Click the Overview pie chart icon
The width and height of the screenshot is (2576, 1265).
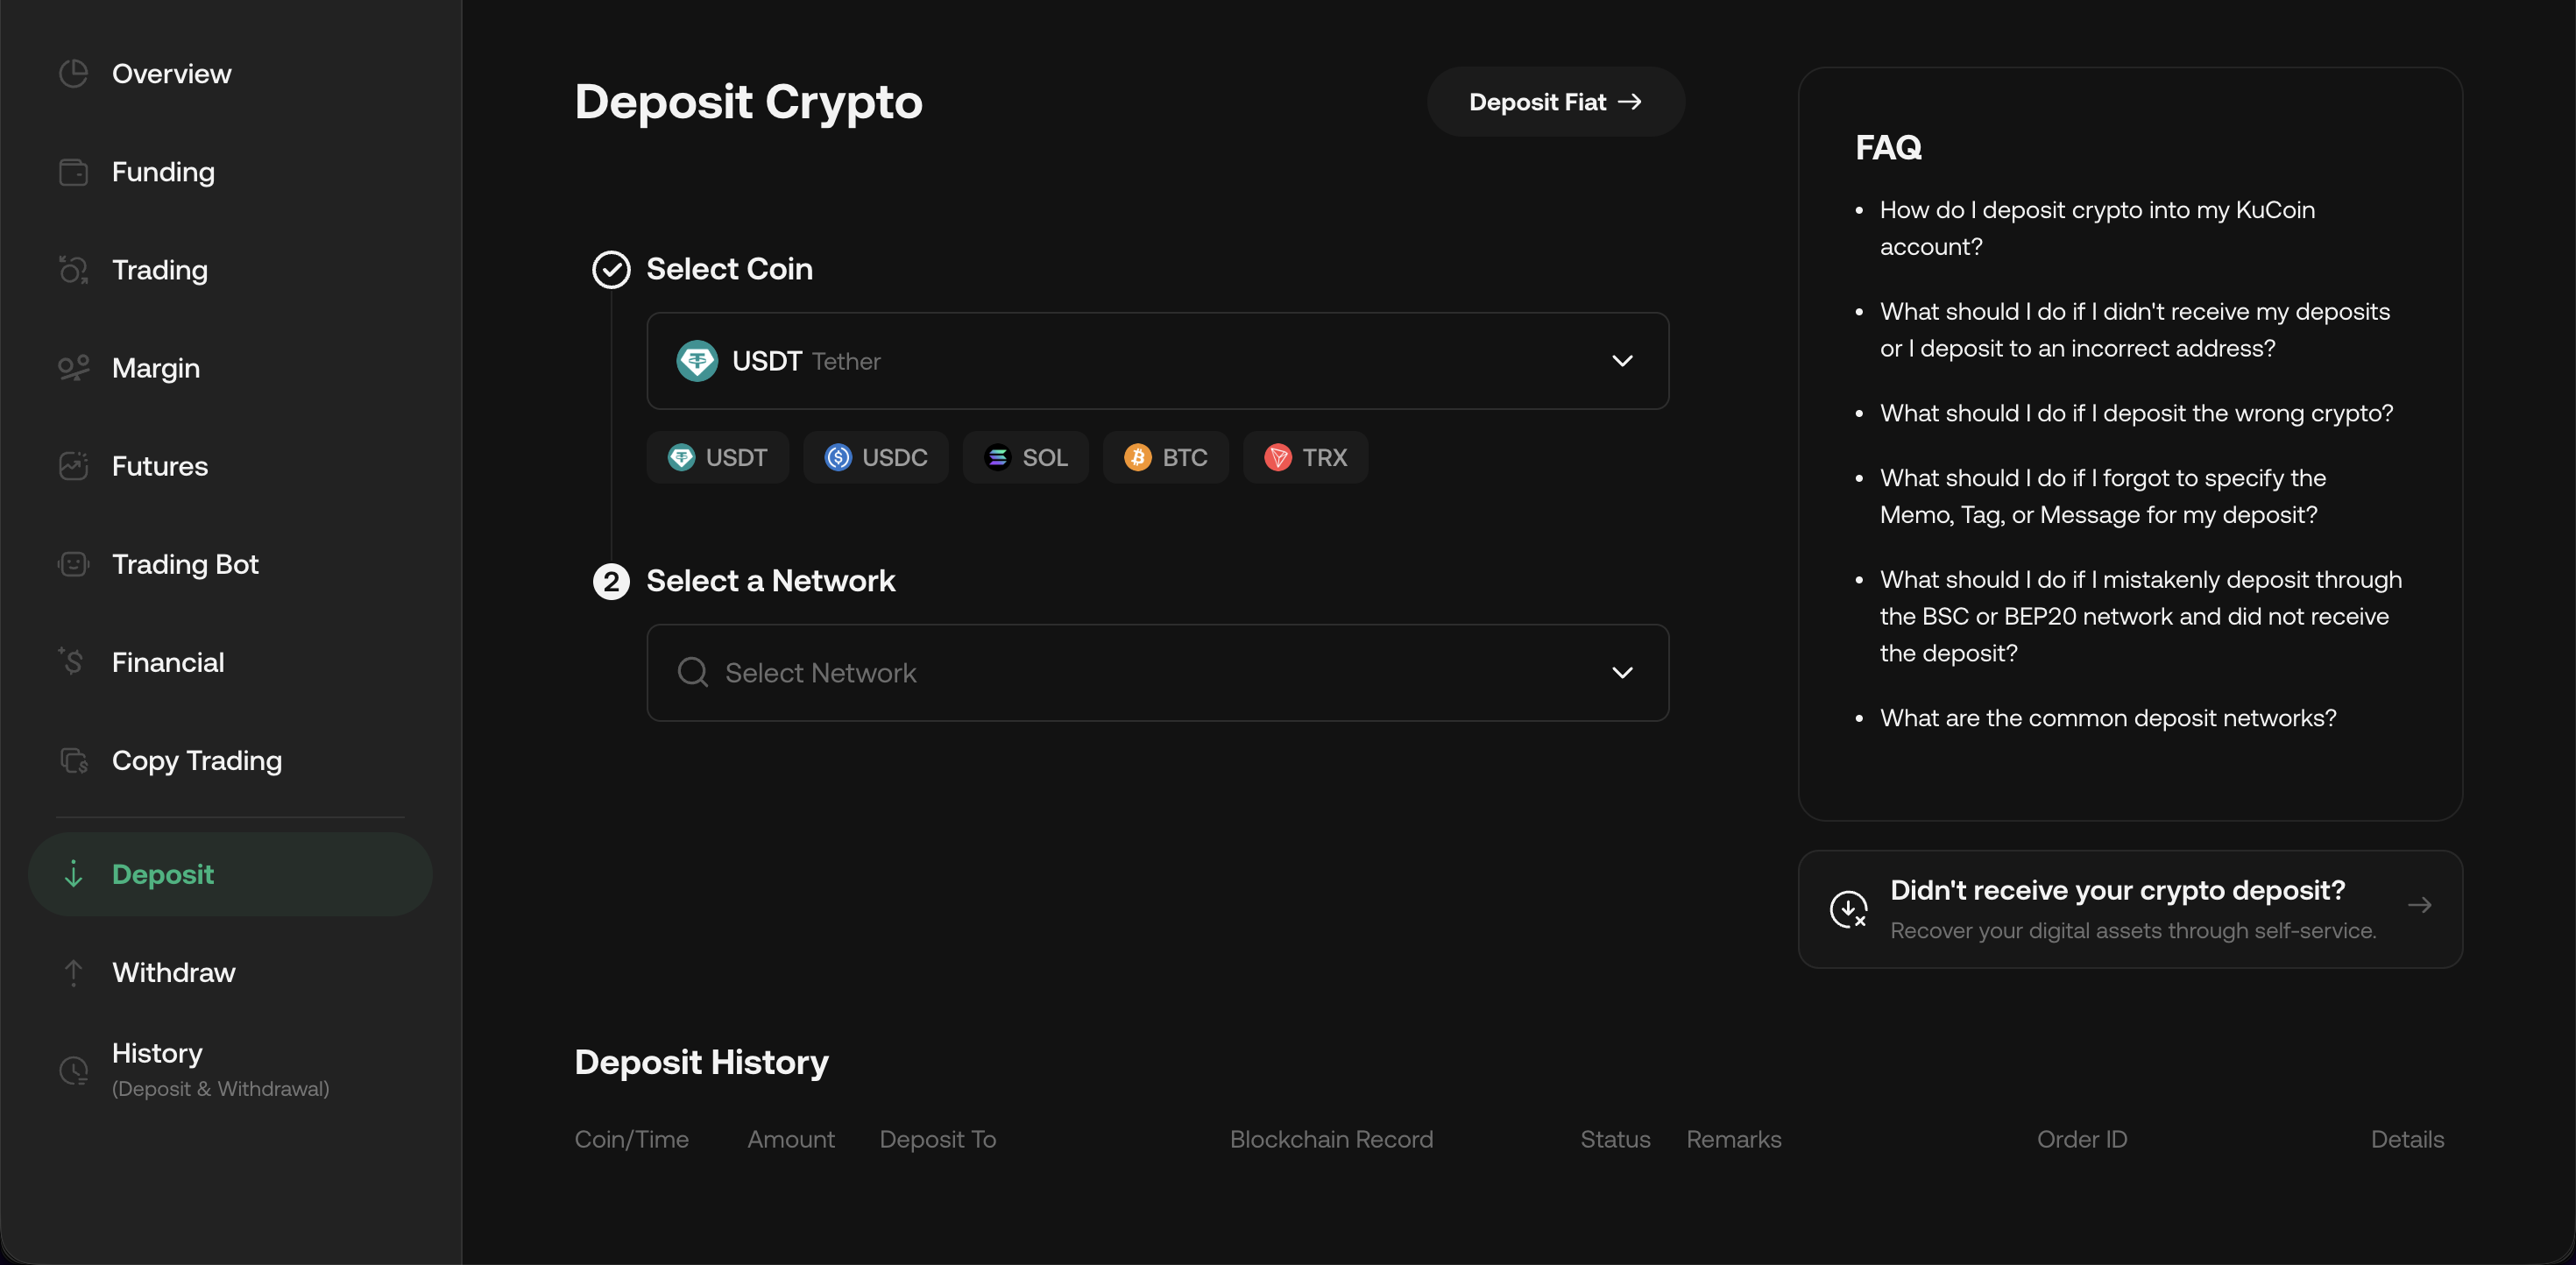pyautogui.click(x=73, y=74)
